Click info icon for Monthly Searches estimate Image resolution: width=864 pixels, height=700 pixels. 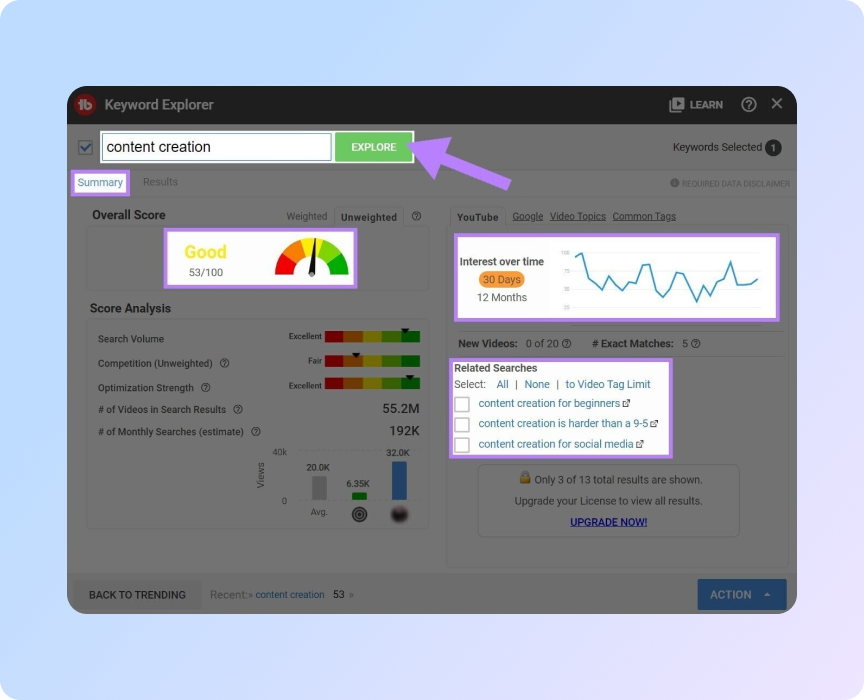point(256,432)
